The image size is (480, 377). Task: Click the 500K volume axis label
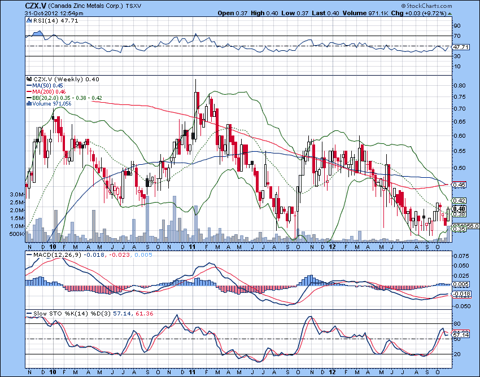(17, 234)
